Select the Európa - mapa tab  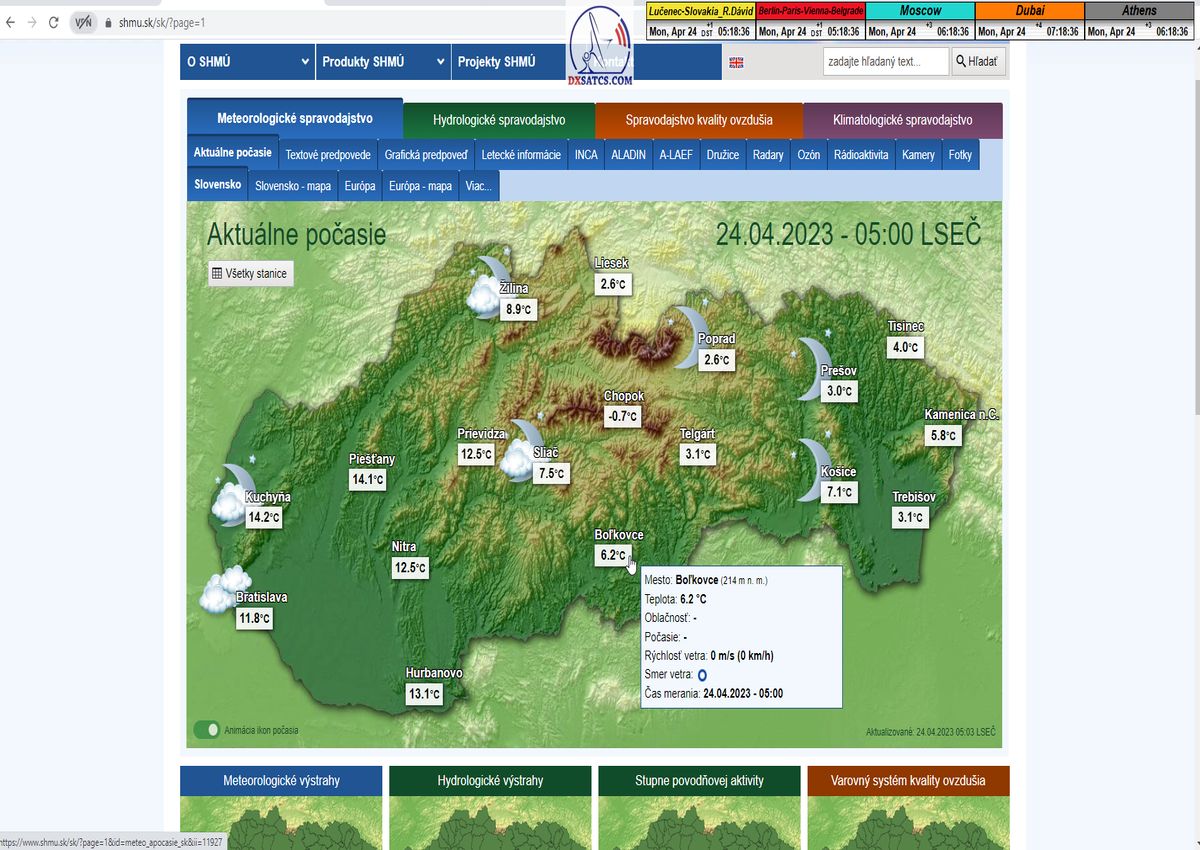click(420, 186)
